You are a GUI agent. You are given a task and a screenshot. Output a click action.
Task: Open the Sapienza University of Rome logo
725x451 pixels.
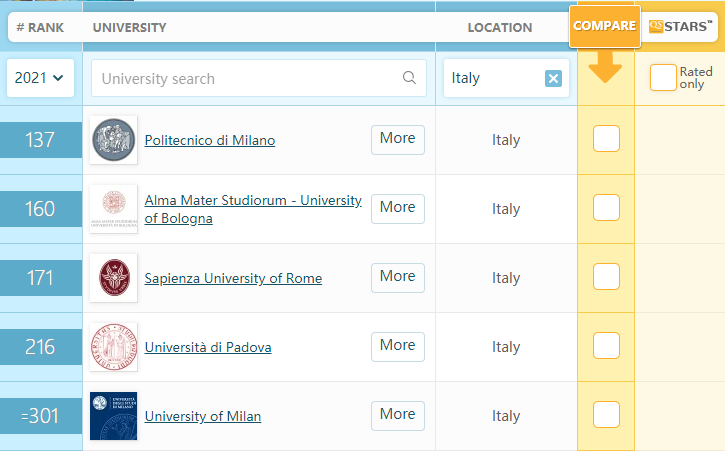point(114,278)
